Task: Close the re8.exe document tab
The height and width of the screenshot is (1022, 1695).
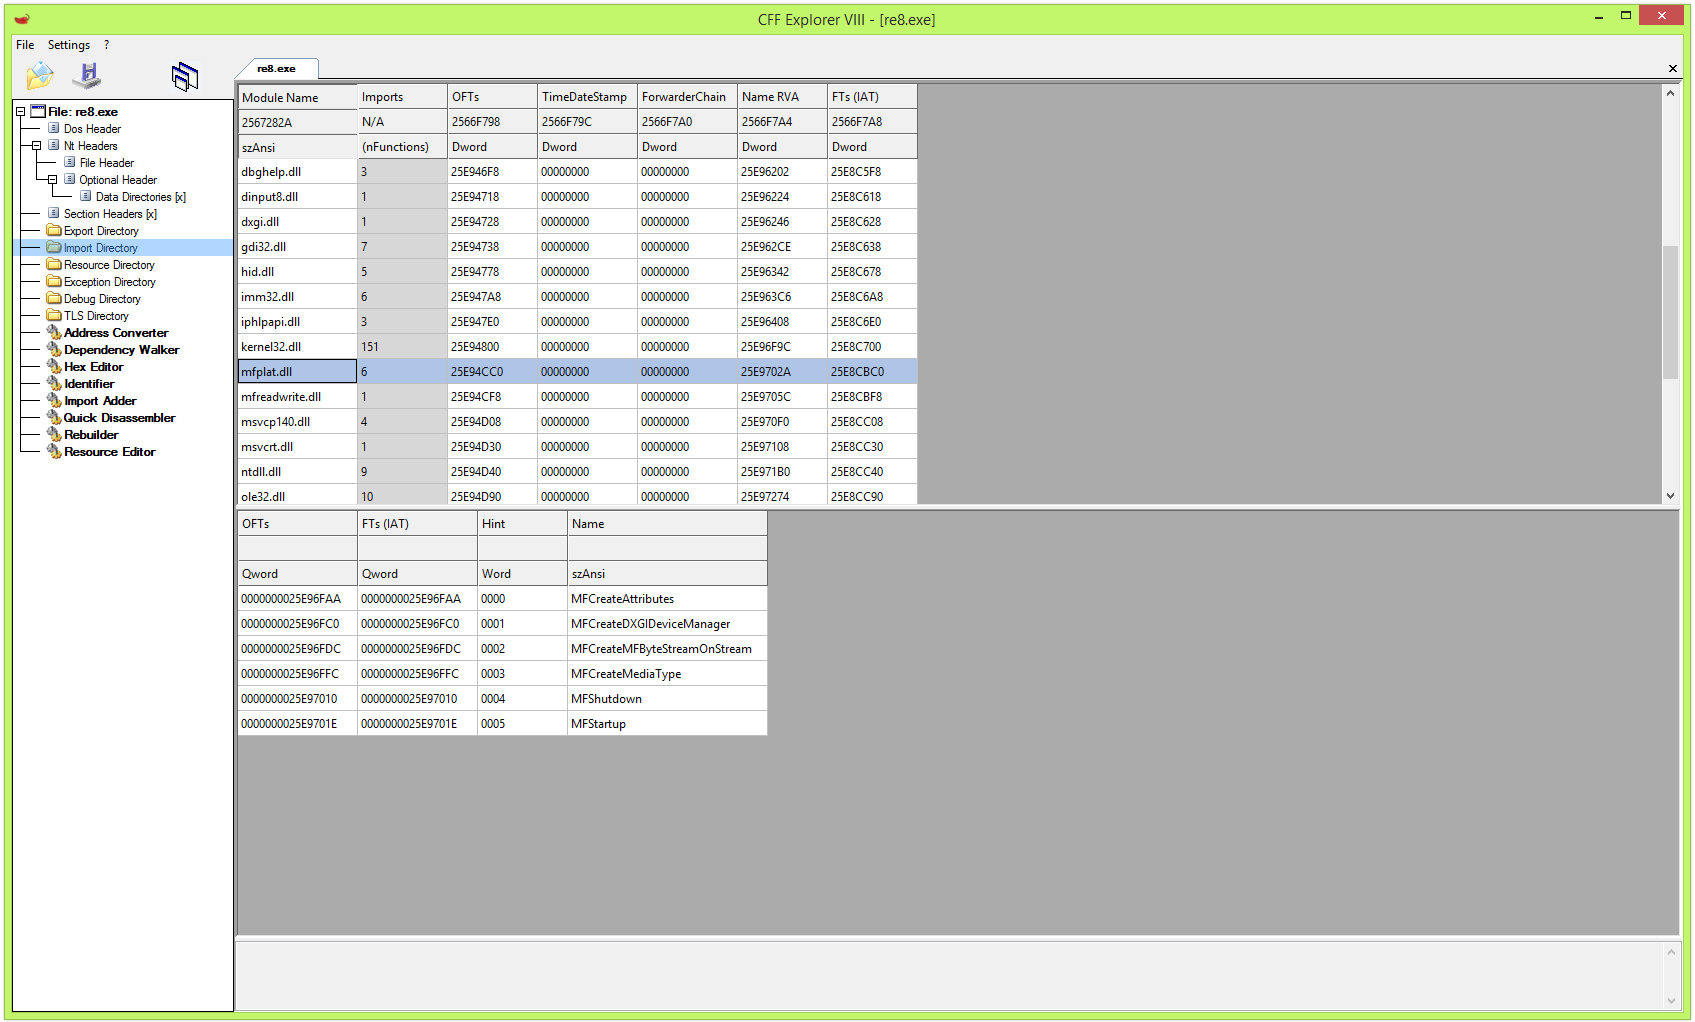Action: (x=1672, y=68)
